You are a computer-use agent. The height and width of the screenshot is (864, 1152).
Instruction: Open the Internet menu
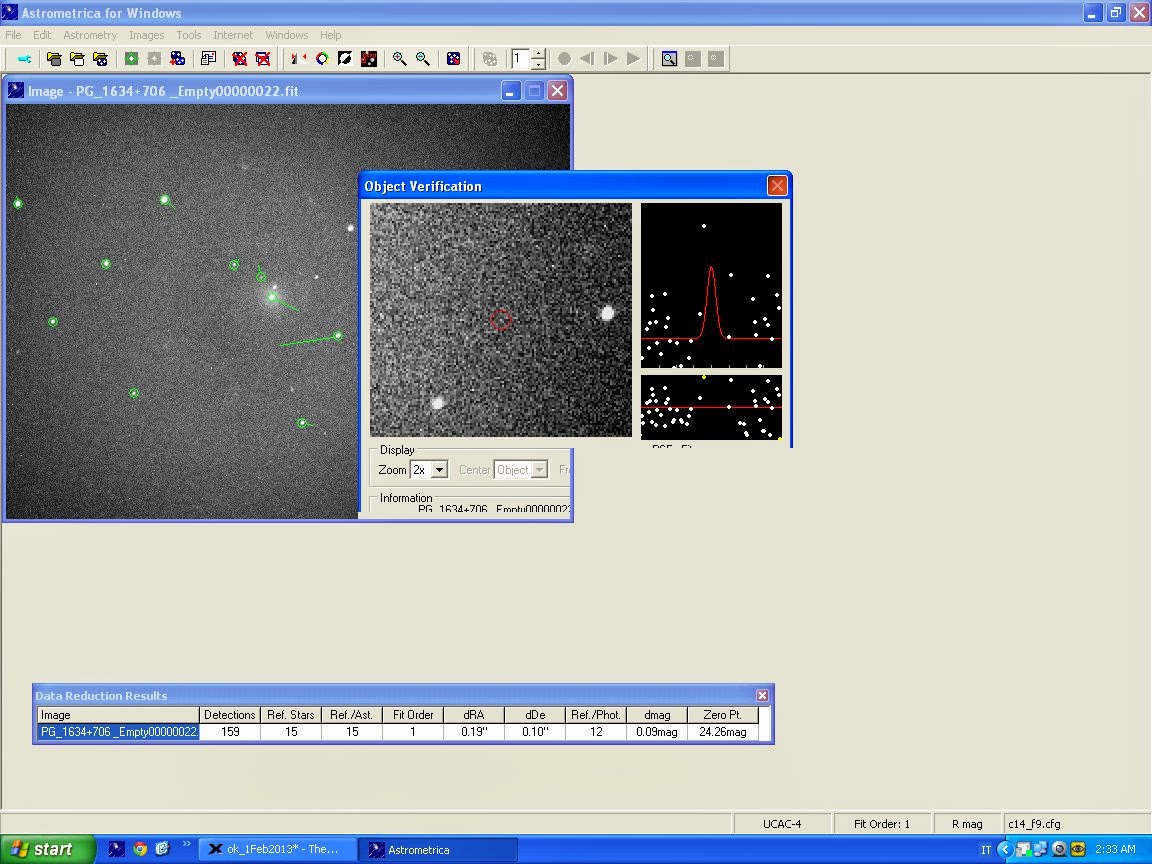(233, 35)
